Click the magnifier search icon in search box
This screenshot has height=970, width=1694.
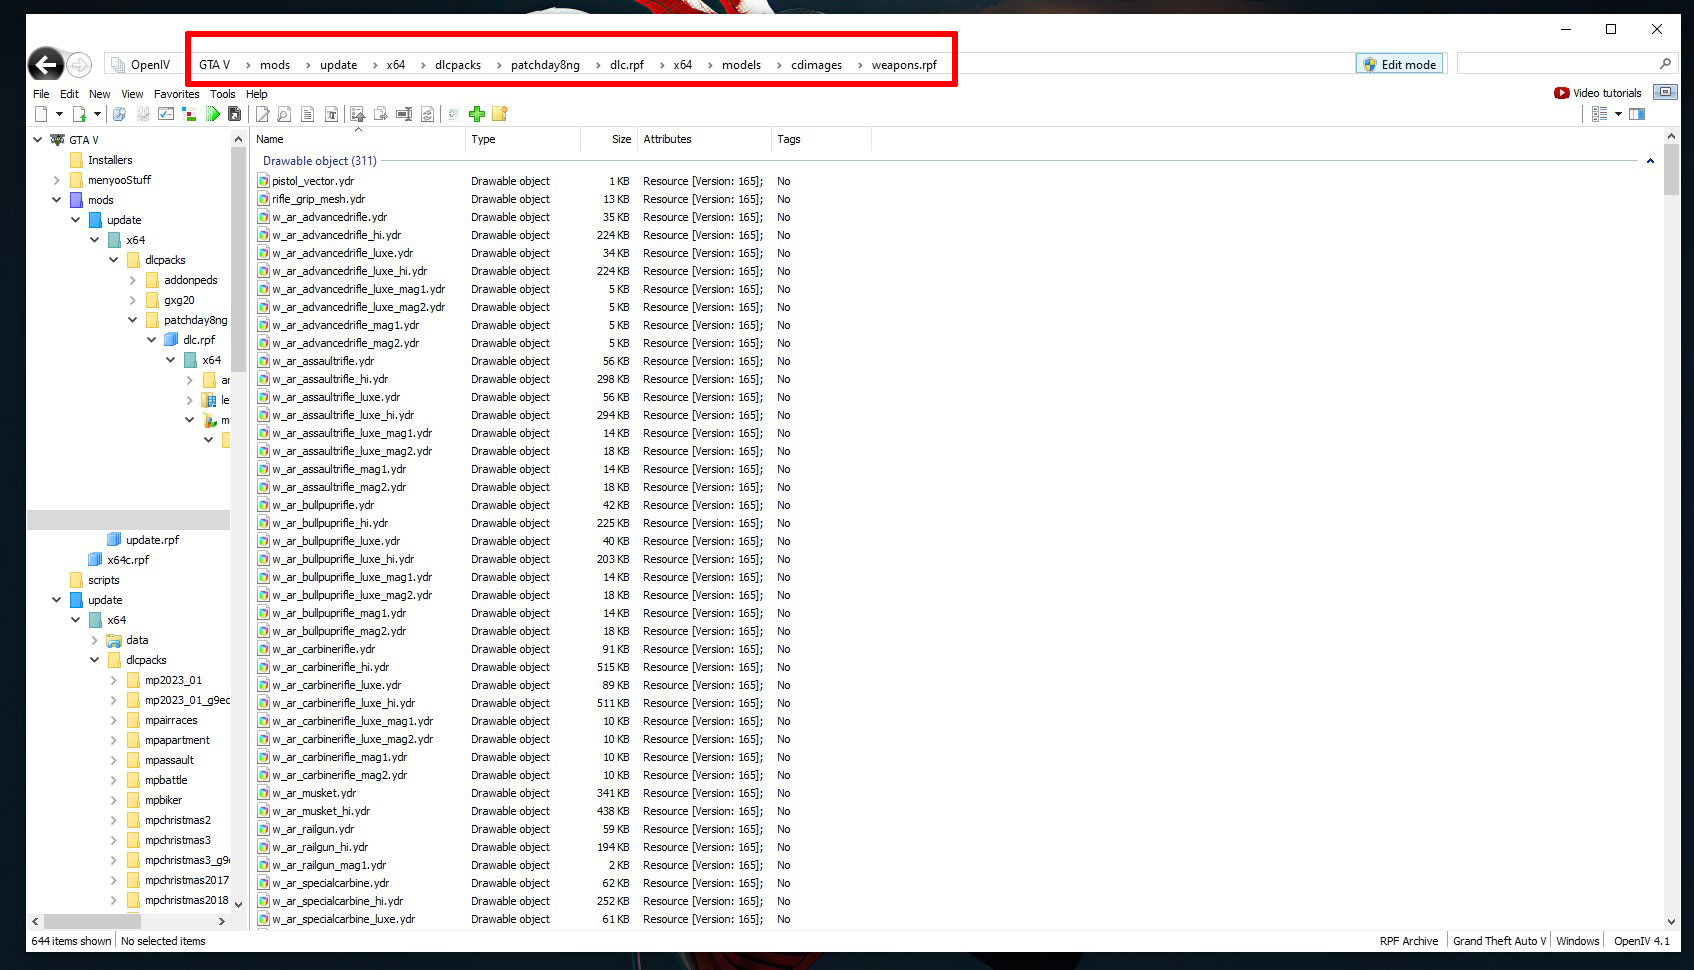(x=1665, y=64)
